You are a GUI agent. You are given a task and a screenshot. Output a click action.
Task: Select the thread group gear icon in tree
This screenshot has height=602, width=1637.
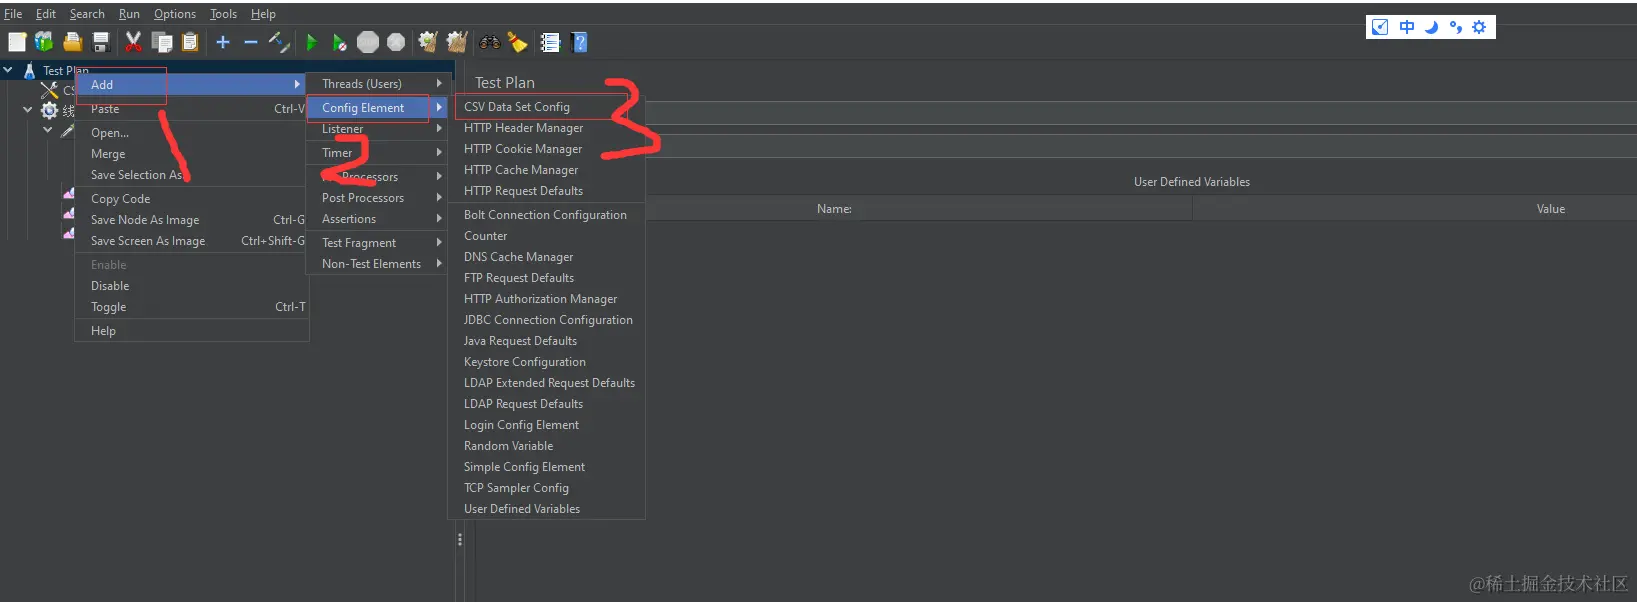click(x=49, y=110)
